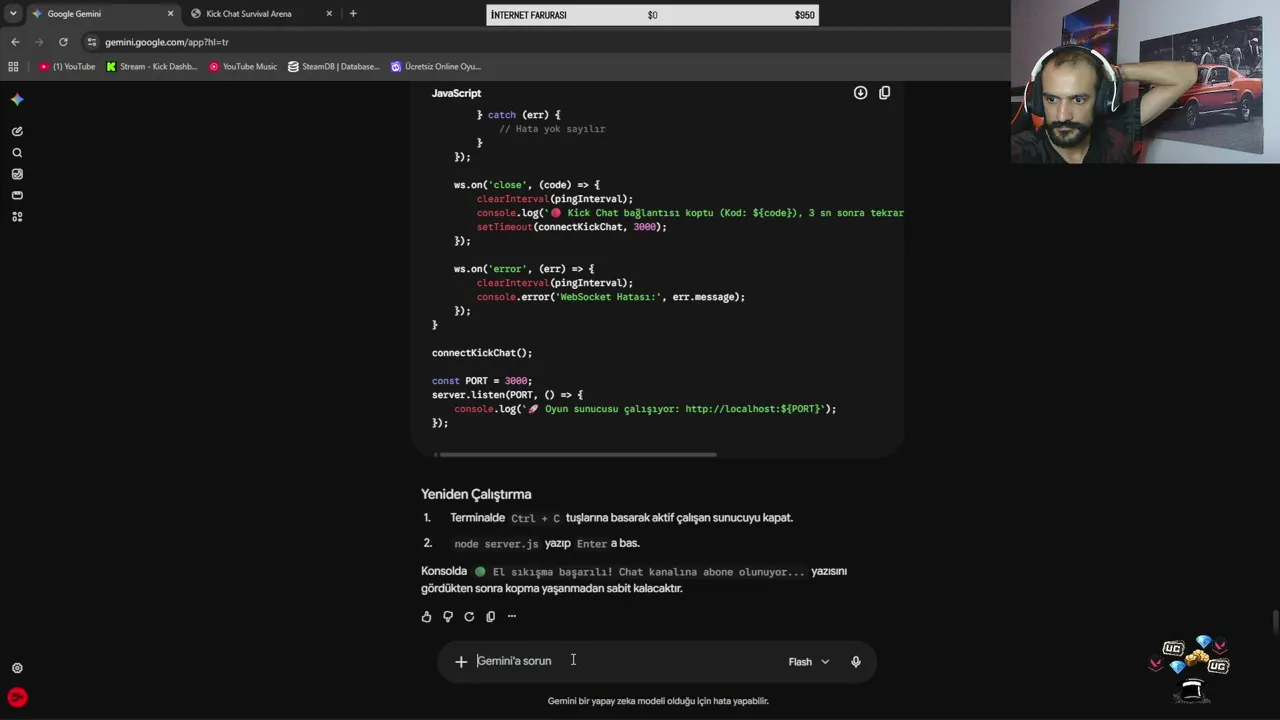Expand the Flash model selector
The image size is (1280, 720).
(809, 662)
